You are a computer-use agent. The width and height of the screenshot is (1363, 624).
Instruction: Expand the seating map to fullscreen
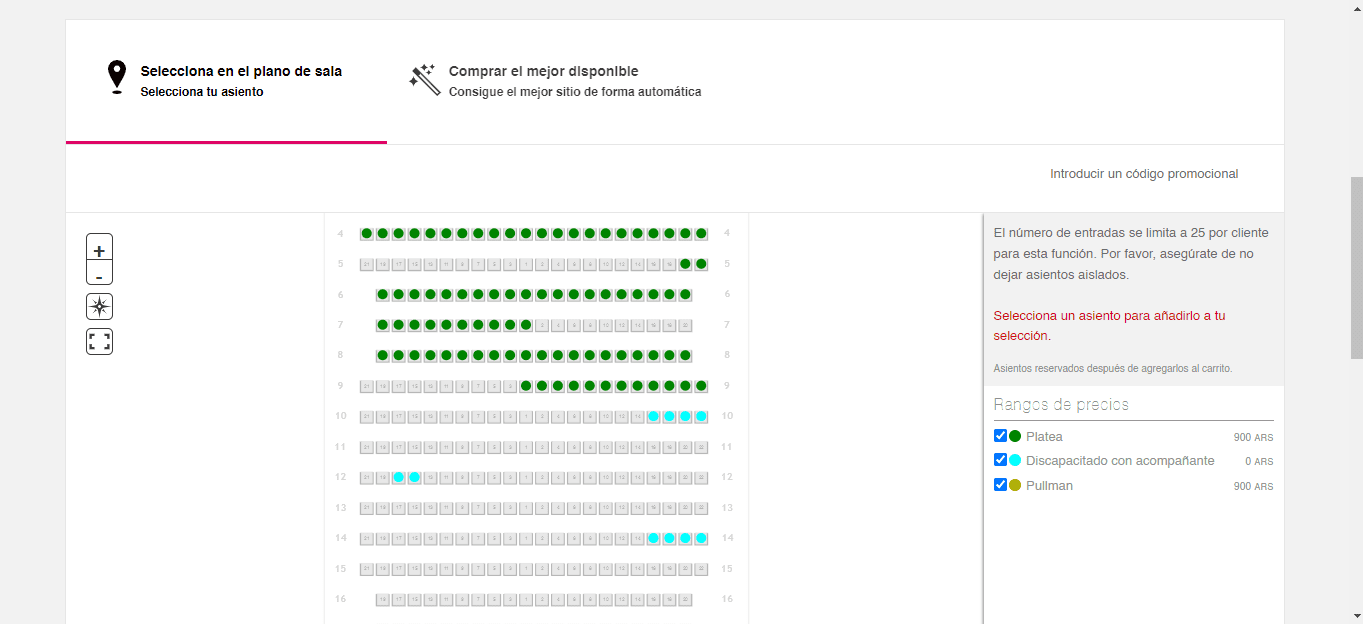click(99, 342)
